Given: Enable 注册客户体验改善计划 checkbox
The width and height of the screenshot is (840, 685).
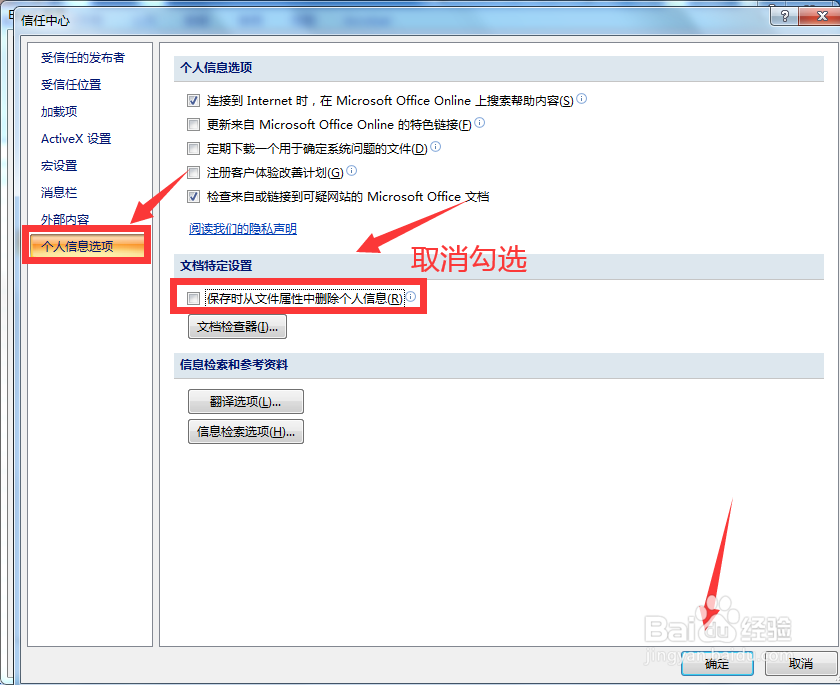Looking at the screenshot, I should click(x=193, y=172).
